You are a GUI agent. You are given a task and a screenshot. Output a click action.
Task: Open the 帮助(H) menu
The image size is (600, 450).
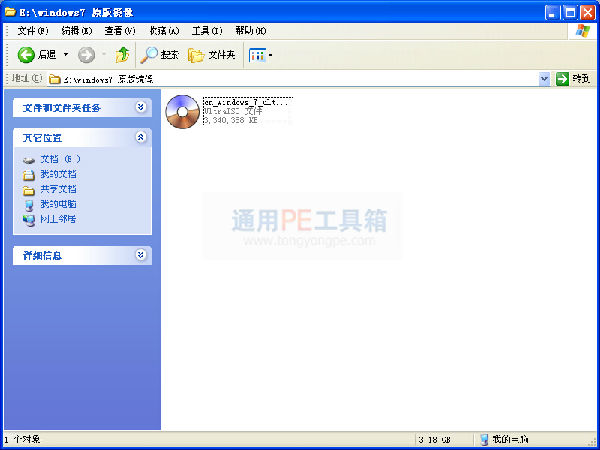(251, 31)
